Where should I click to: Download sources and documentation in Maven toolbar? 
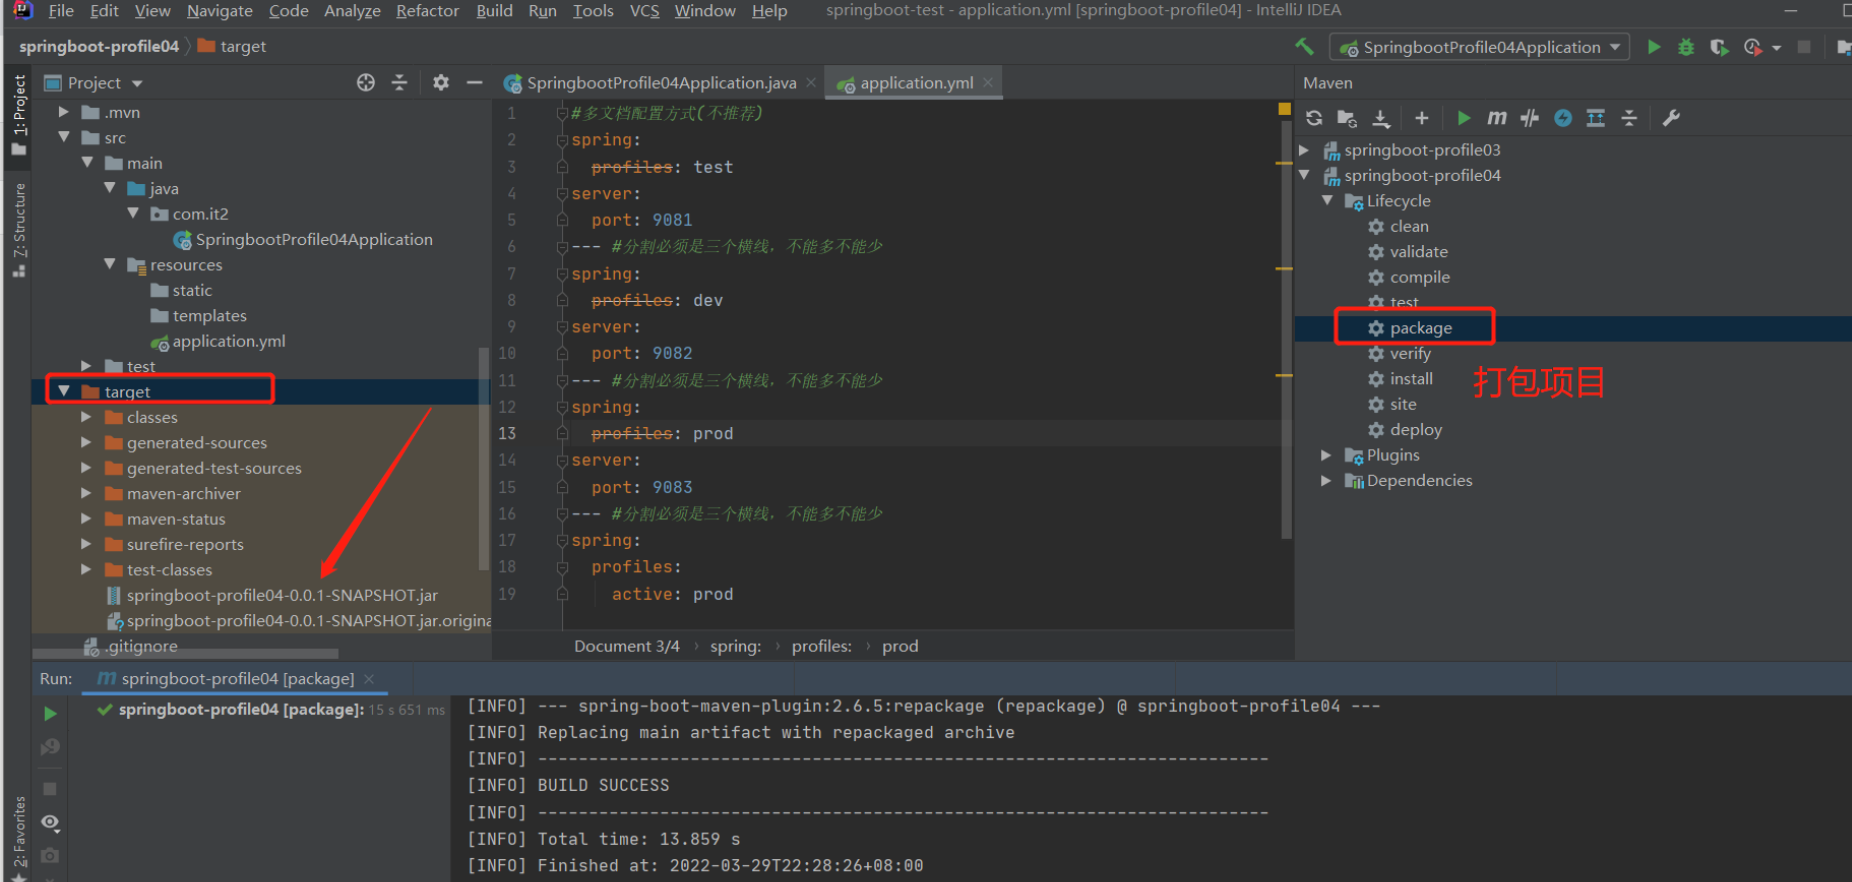tap(1381, 118)
